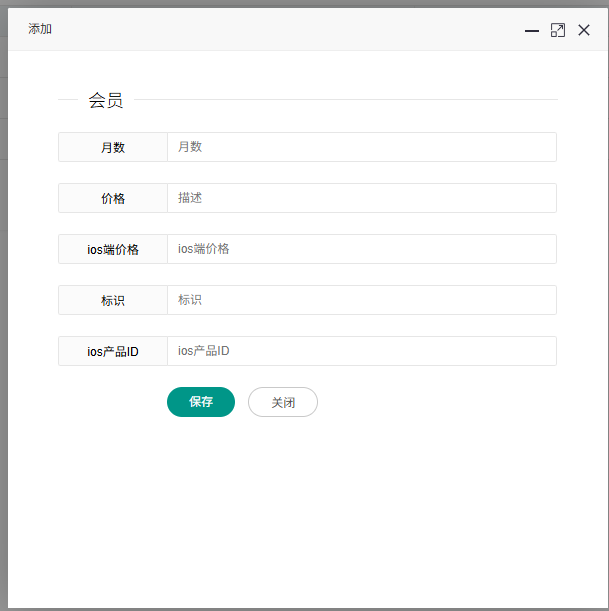Maximize the 添加 dialog window
The image size is (609, 611).
[x=558, y=31]
